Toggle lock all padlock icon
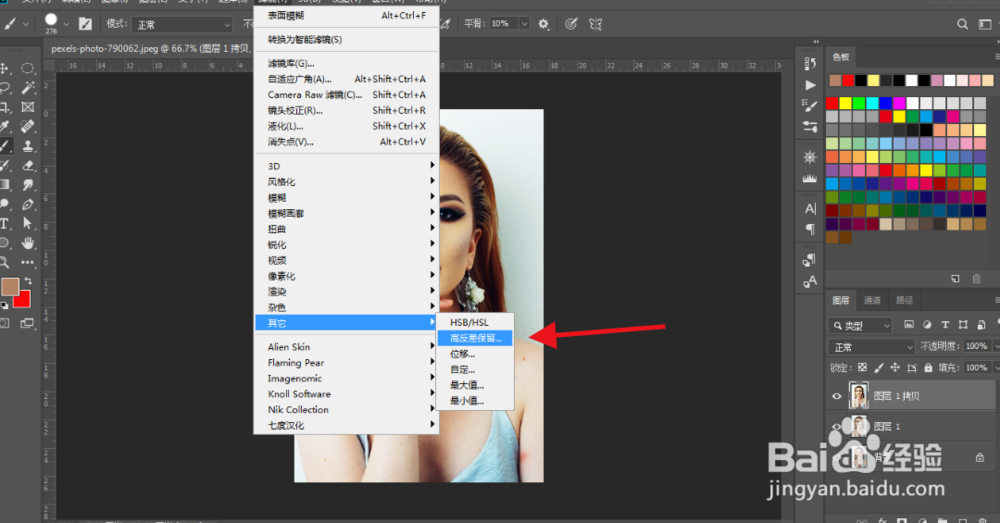The height and width of the screenshot is (523, 1000). [x=928, y=367]
